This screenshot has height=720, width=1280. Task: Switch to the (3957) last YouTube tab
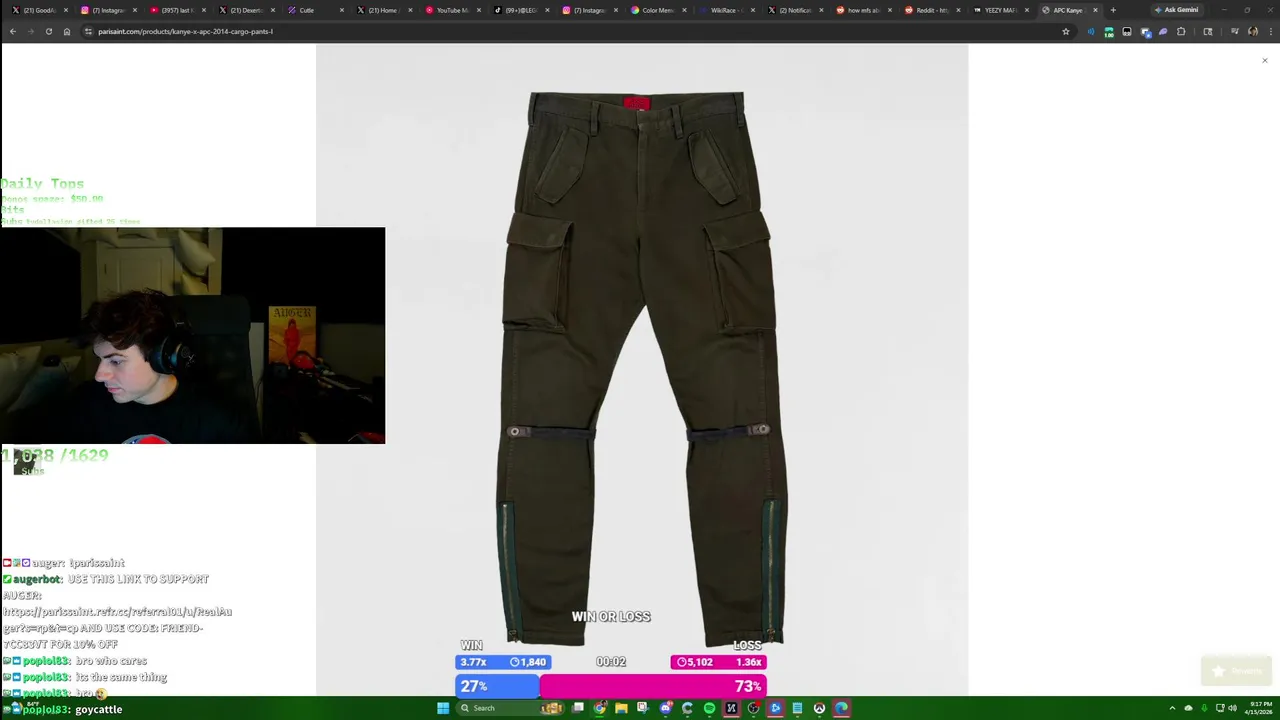pos(178,10)
